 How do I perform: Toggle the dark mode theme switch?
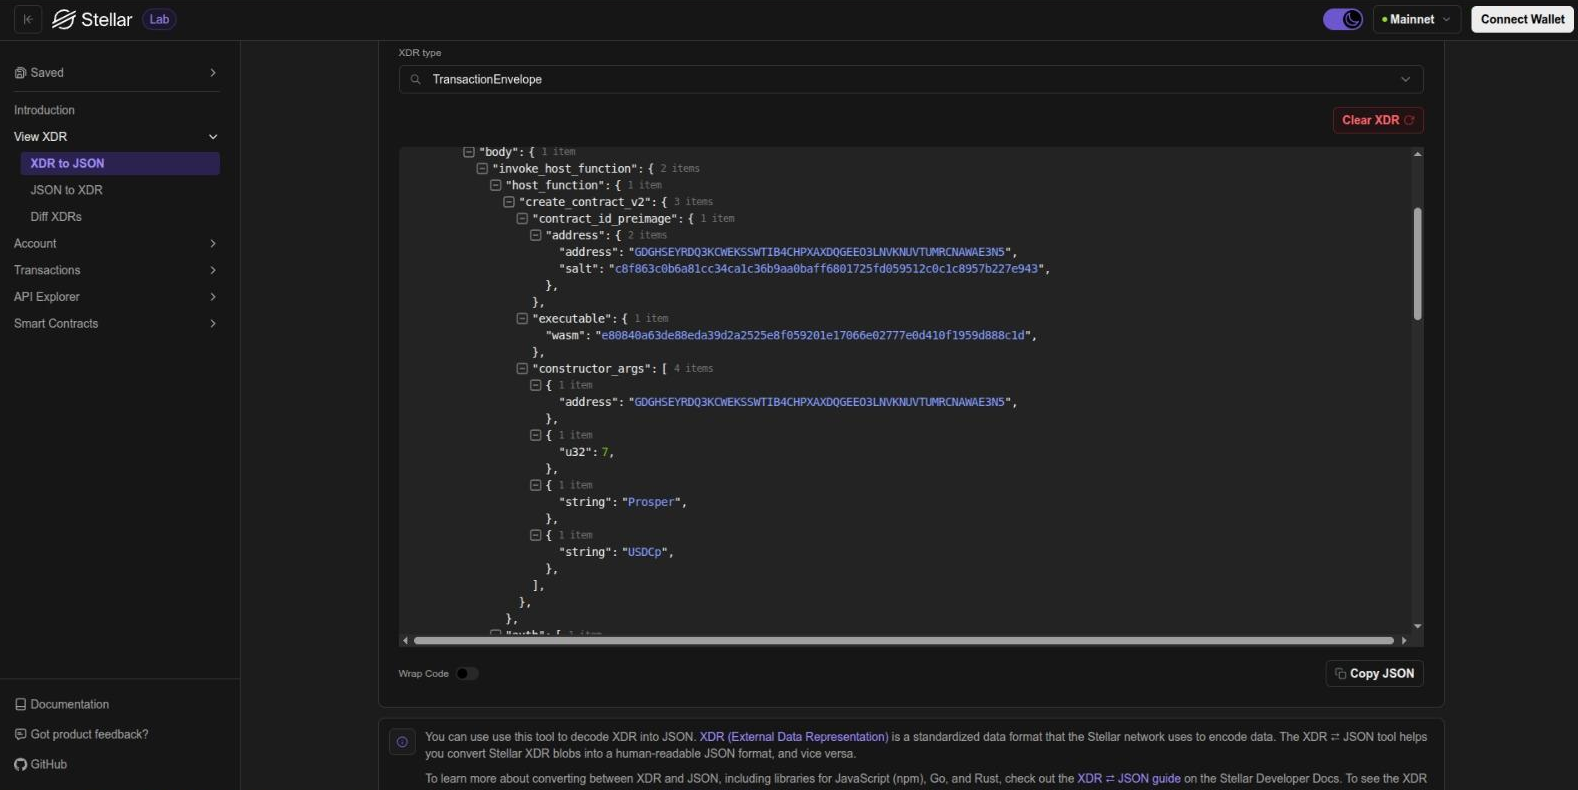click(x=1342, y=19)
